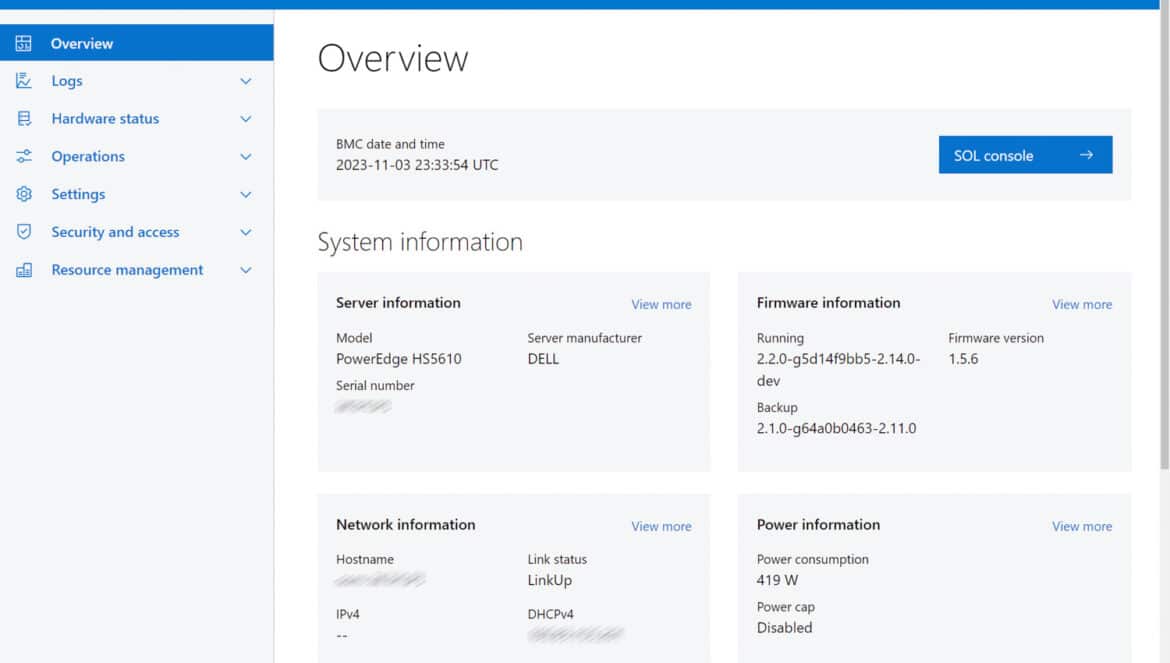Click the Network information card title
This screenshot has width=1170, height=663.
pos(405,524)
